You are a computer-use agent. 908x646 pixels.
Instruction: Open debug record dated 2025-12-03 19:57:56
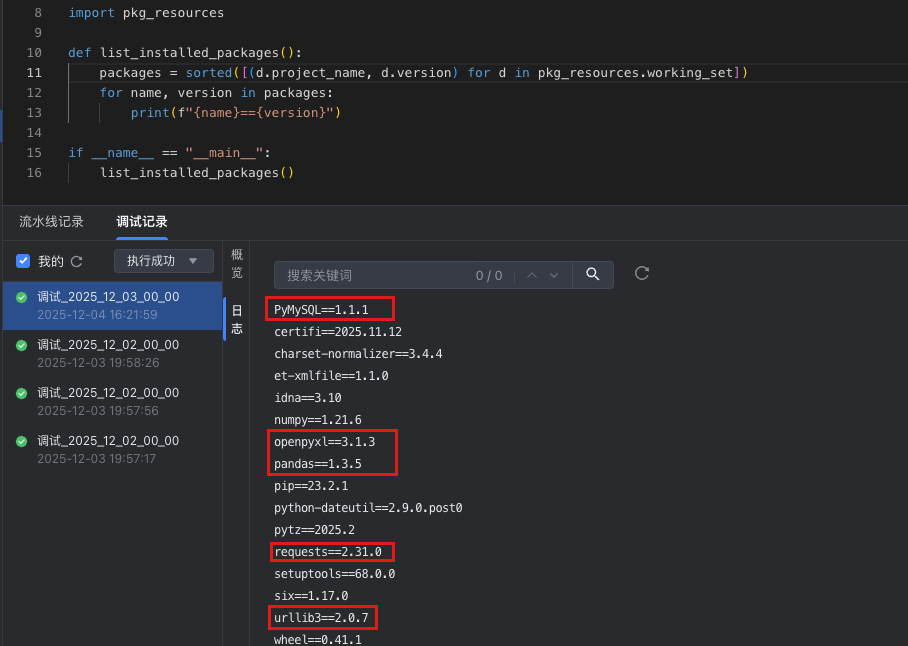pos(108,402)
